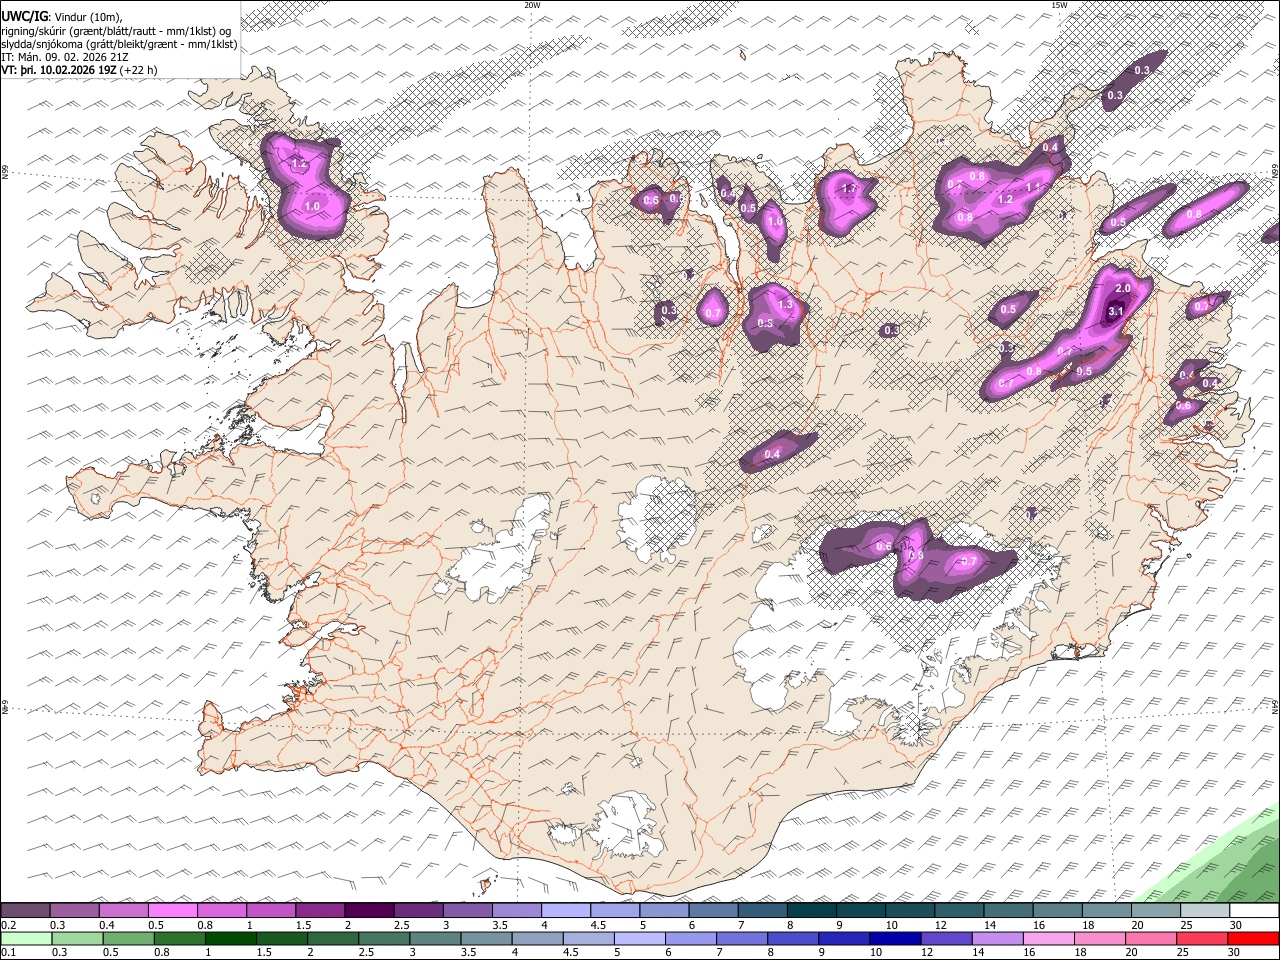Select the upper legend swatch starting at 1.5
This screenshot has width=1280, height=960.
coord(319,911)
